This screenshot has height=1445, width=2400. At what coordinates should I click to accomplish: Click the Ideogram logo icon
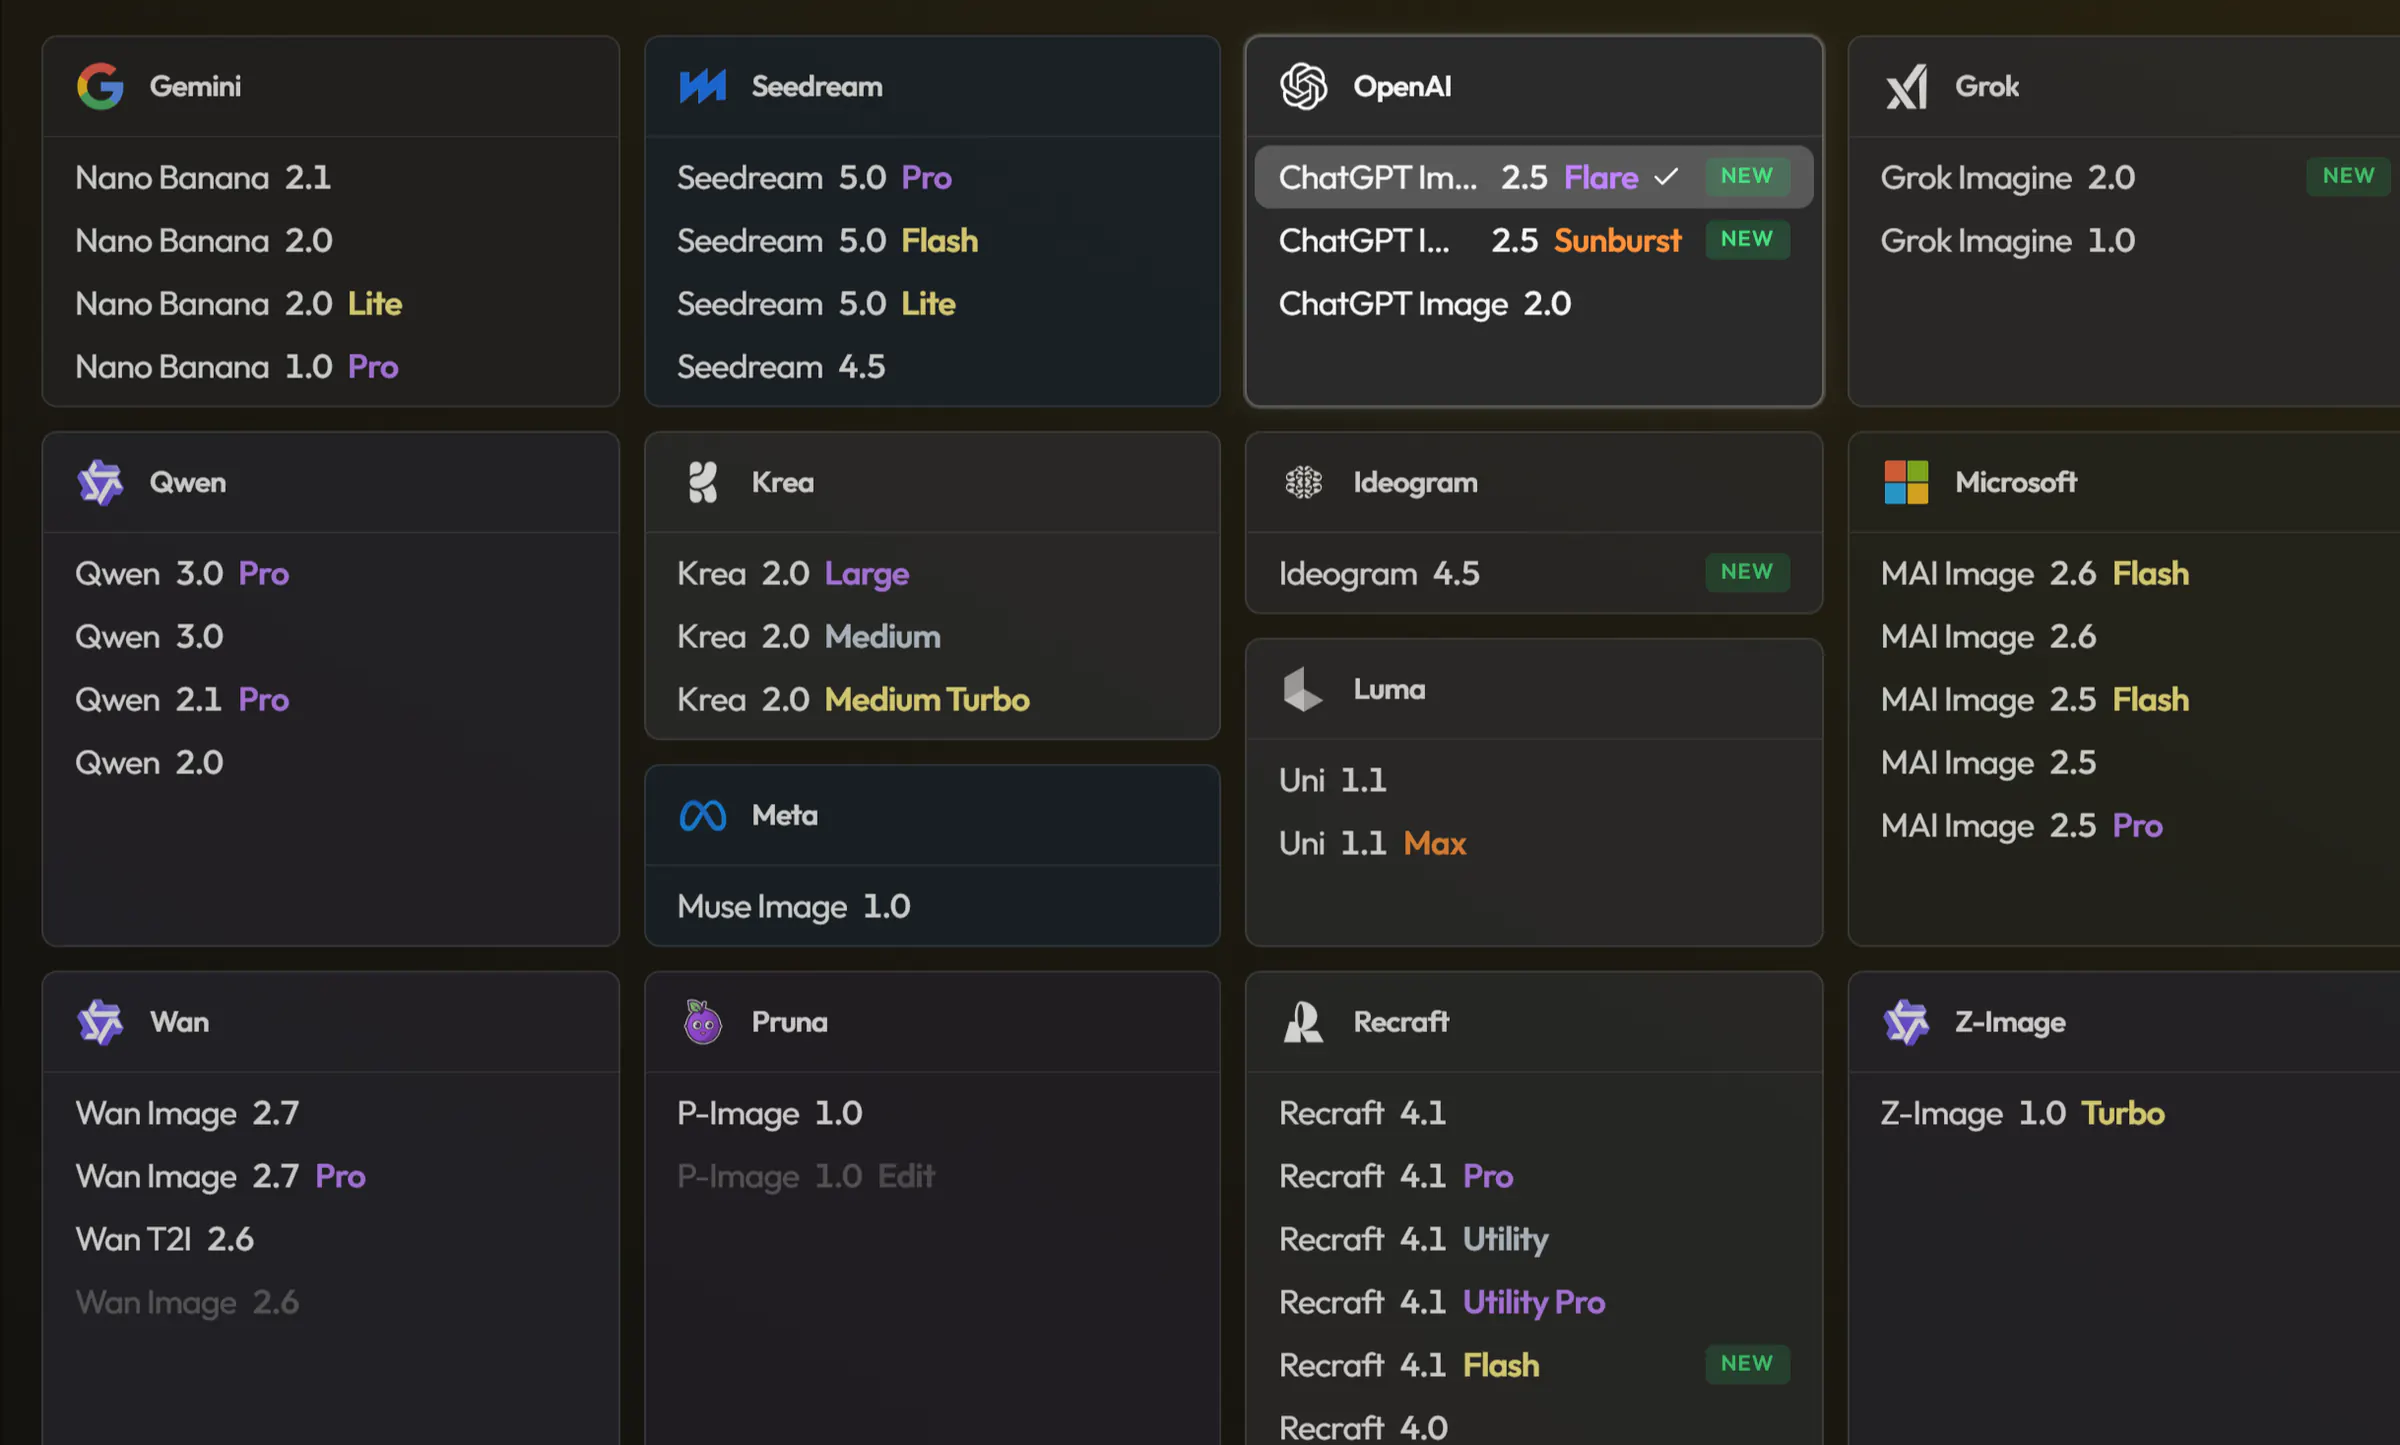pos(1303,482)
